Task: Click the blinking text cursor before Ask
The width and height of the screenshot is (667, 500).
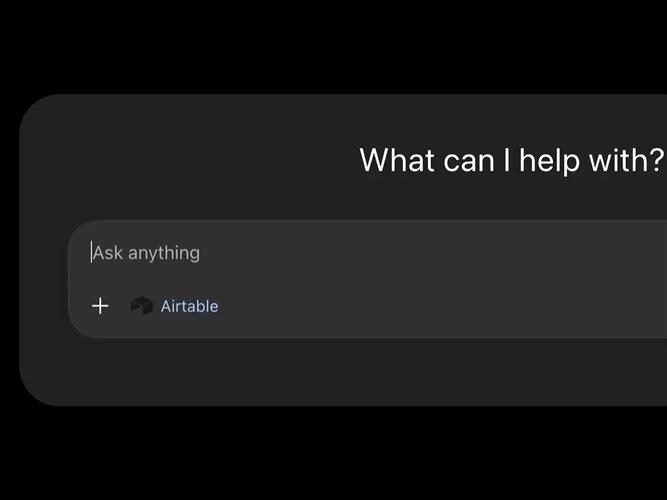Action: (91, 252)
